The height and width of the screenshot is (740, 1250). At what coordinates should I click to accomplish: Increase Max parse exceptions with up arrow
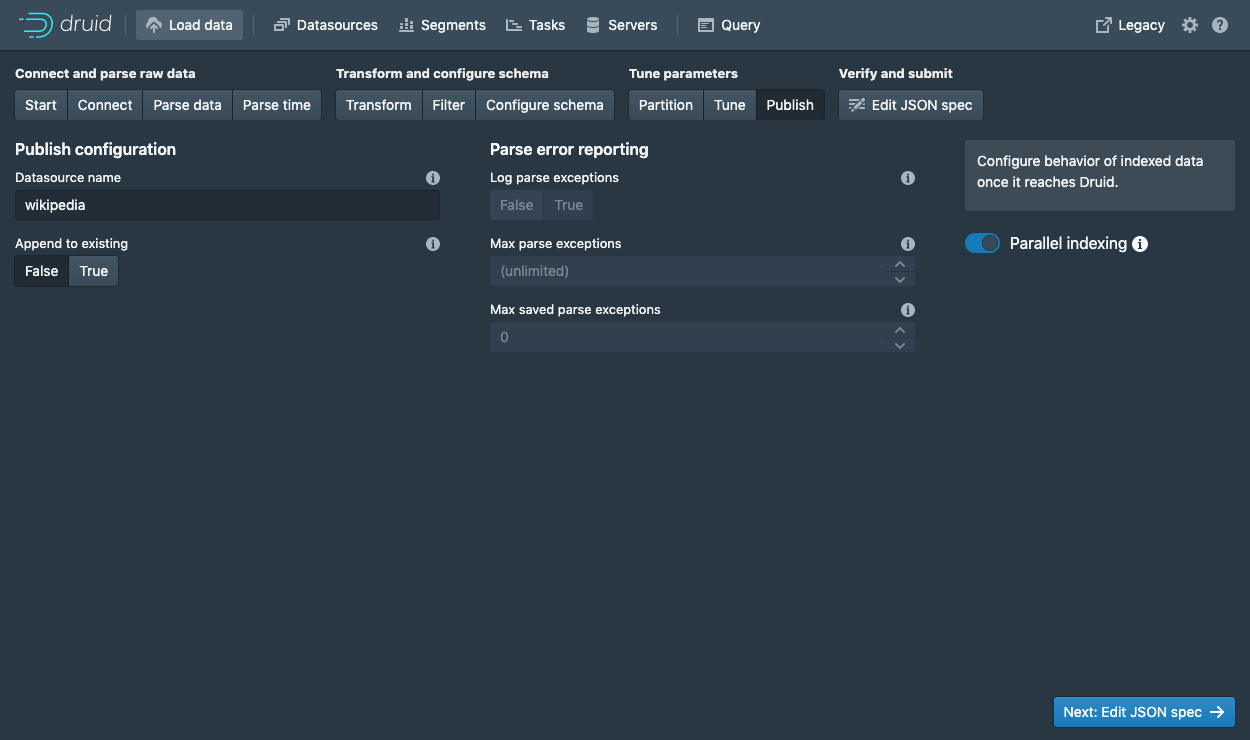click(x=900, y=264)
